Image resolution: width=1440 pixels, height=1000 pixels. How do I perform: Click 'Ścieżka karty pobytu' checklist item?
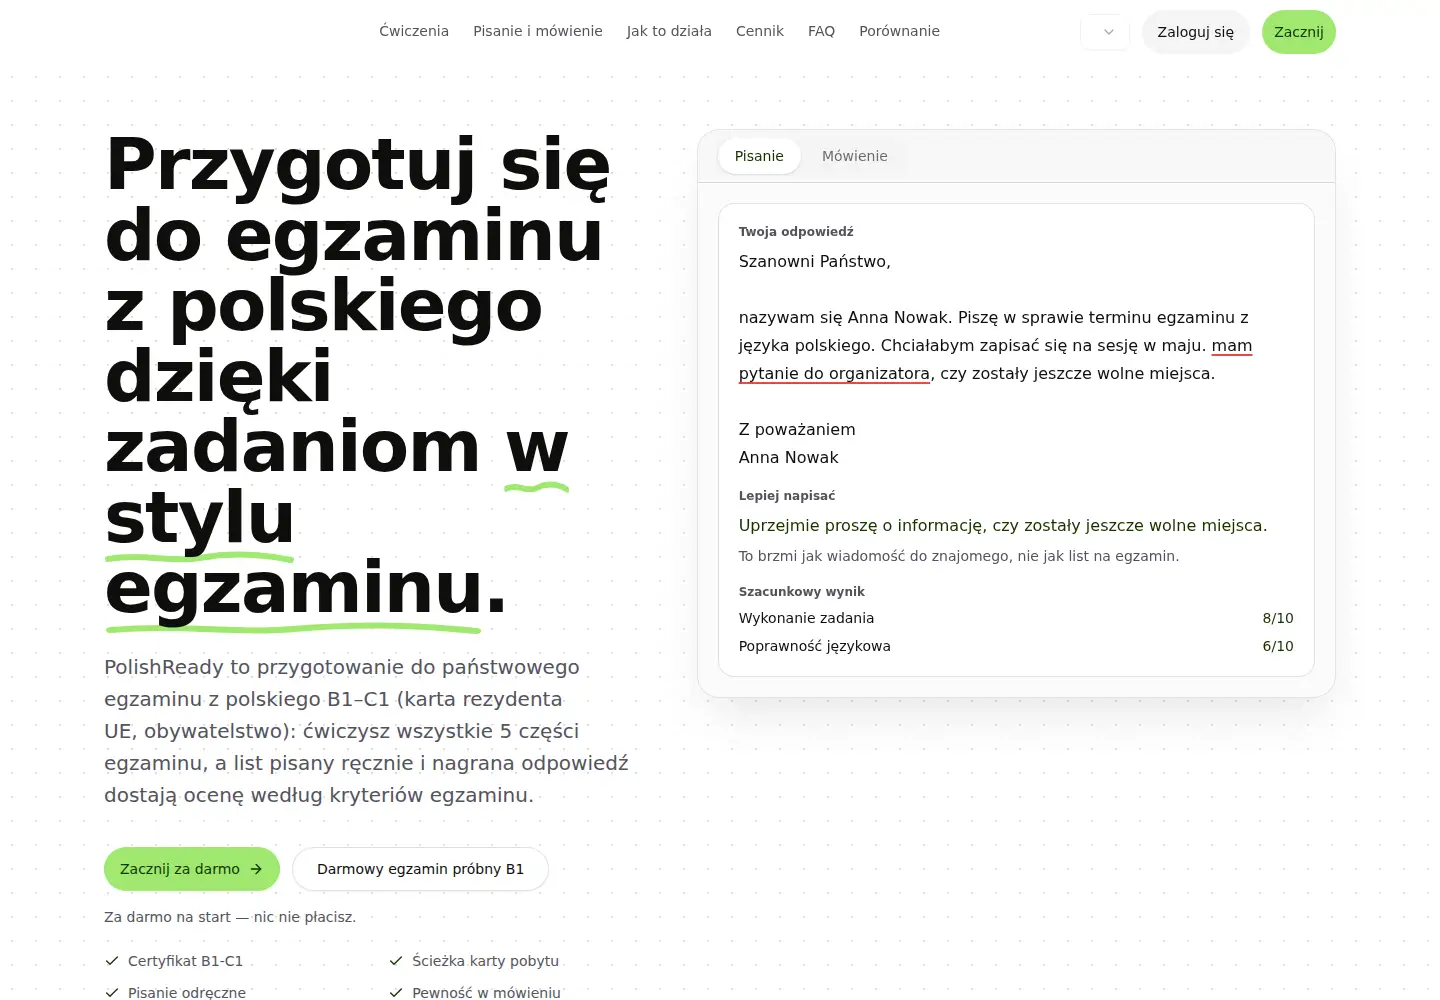point(474,961)
